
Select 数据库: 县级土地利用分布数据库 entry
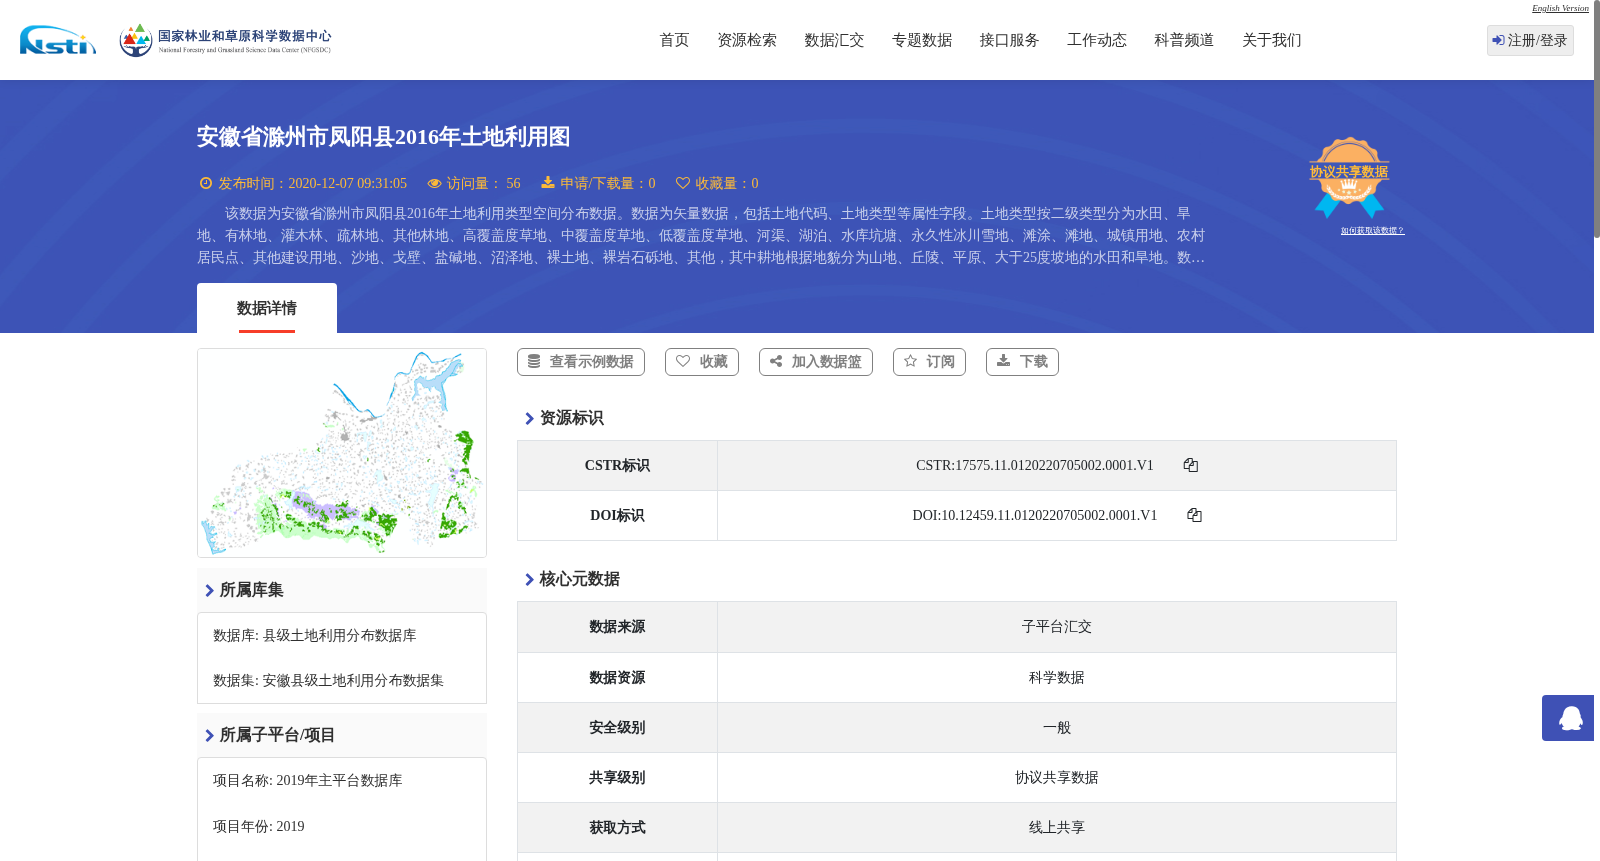[315, 636]
